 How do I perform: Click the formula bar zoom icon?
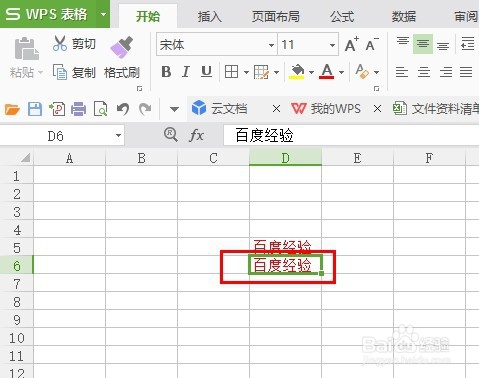pyautogui.click(x=171, y=135)
